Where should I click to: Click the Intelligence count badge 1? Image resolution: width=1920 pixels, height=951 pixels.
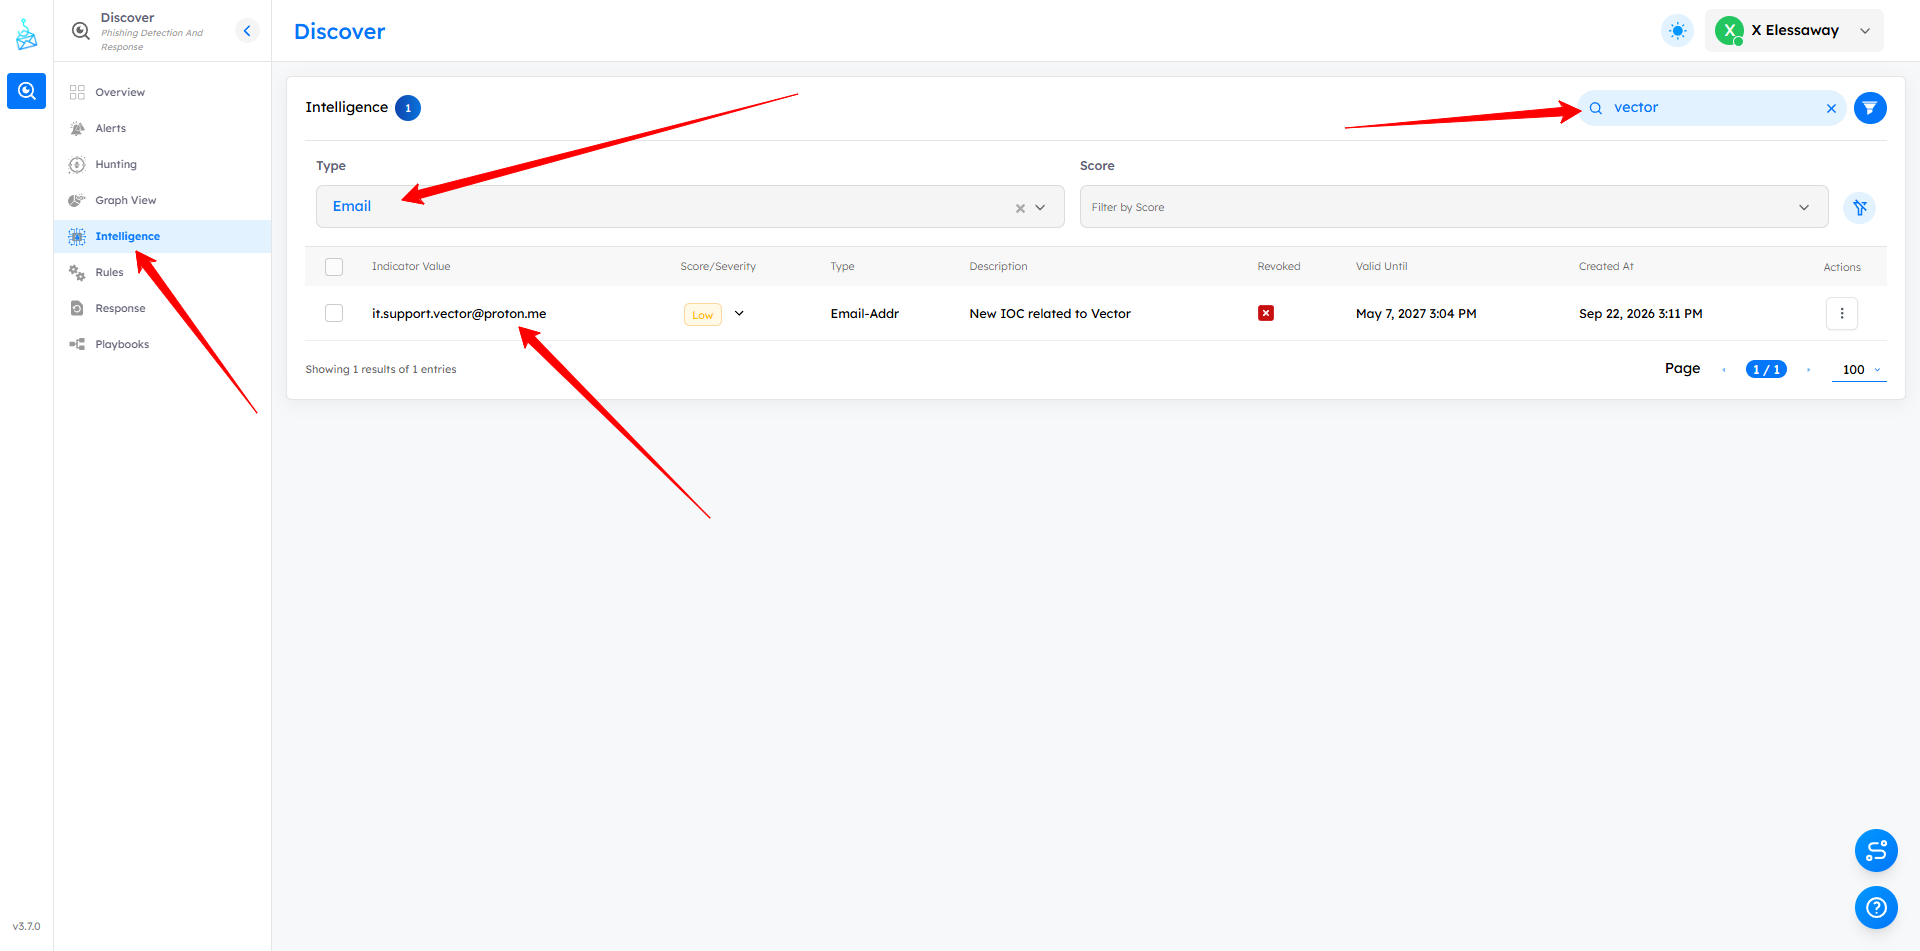pos(408,108)
